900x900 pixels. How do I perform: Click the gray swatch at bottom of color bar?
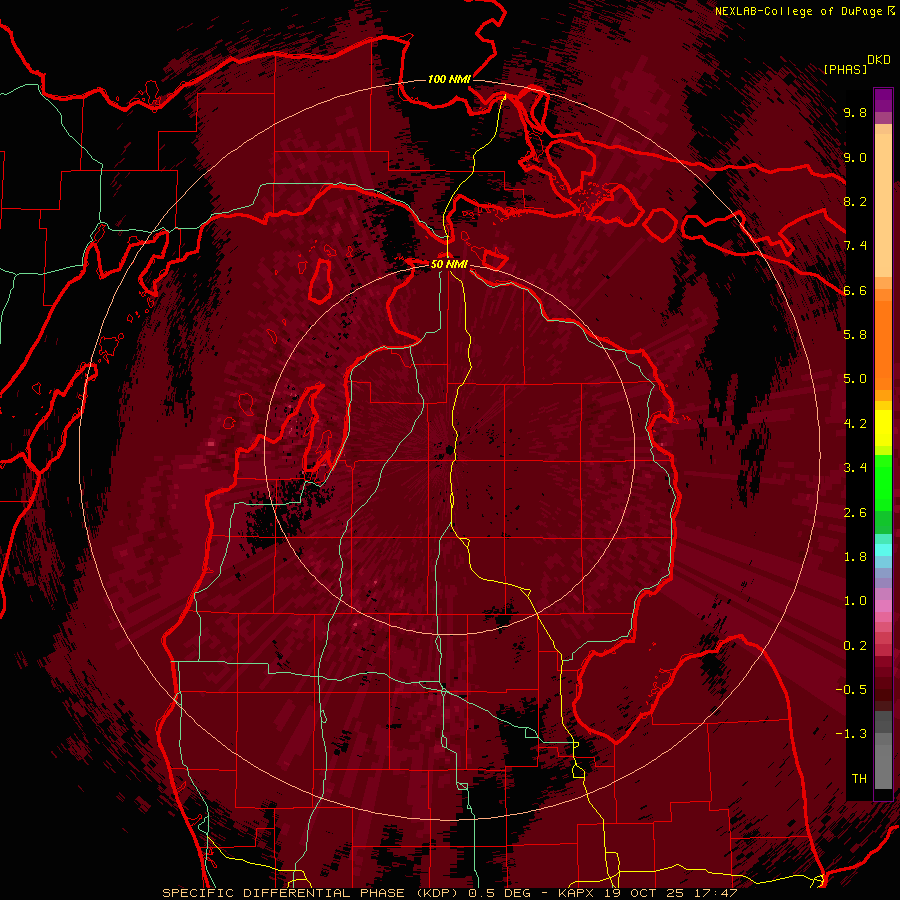[x=883, y=766]
